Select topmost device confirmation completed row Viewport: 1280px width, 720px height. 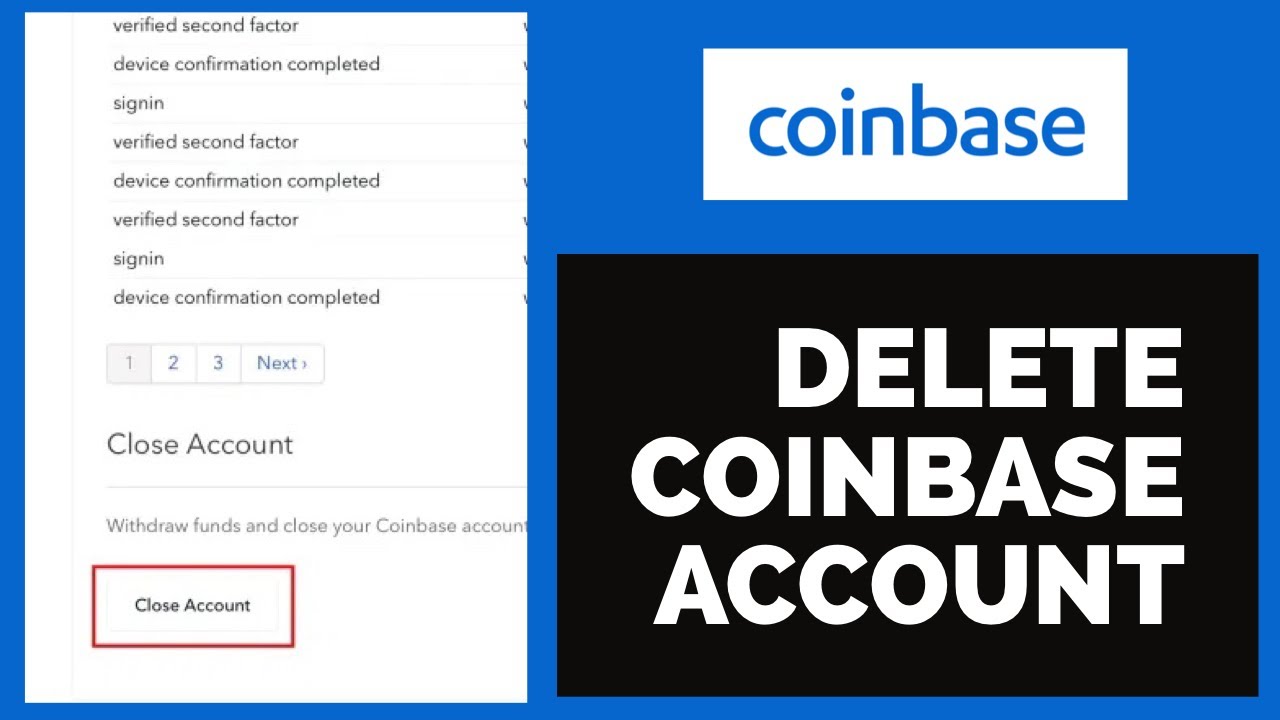click(x=316, y=64)
